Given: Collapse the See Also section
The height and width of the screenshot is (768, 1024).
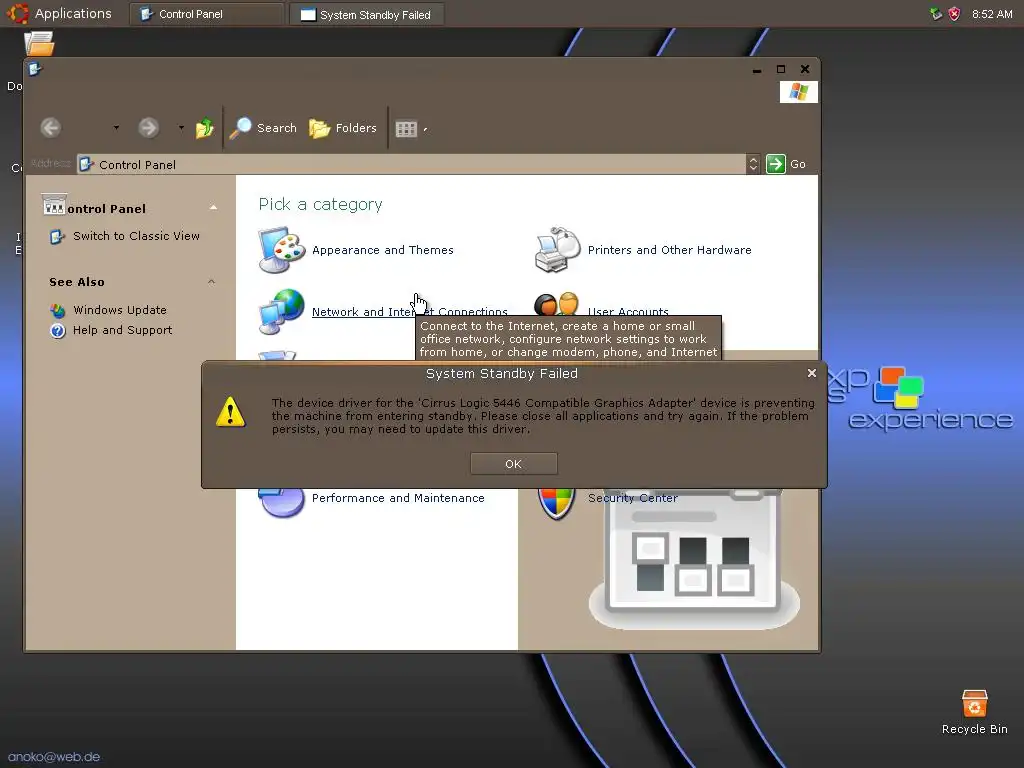Looking at the screenshot, I should coord(212,281).
